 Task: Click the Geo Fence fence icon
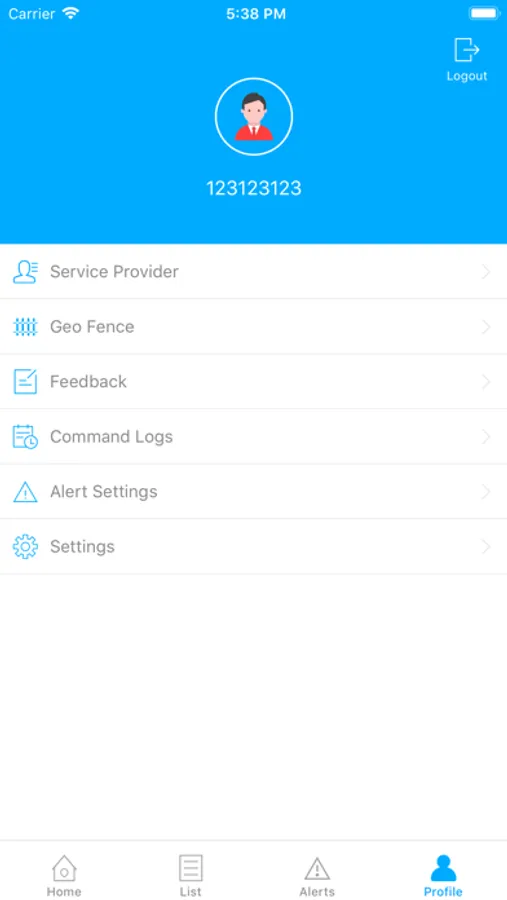click(x=25, y=327)
